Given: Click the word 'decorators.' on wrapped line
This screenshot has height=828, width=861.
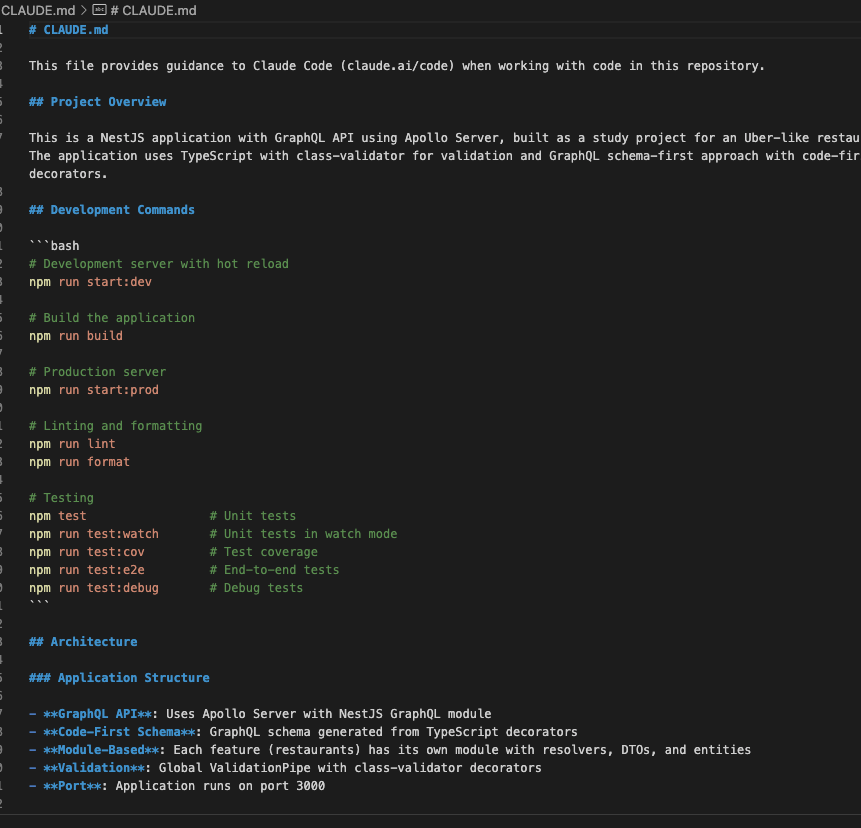Looking at the screenshot, I should coord(68,174).
